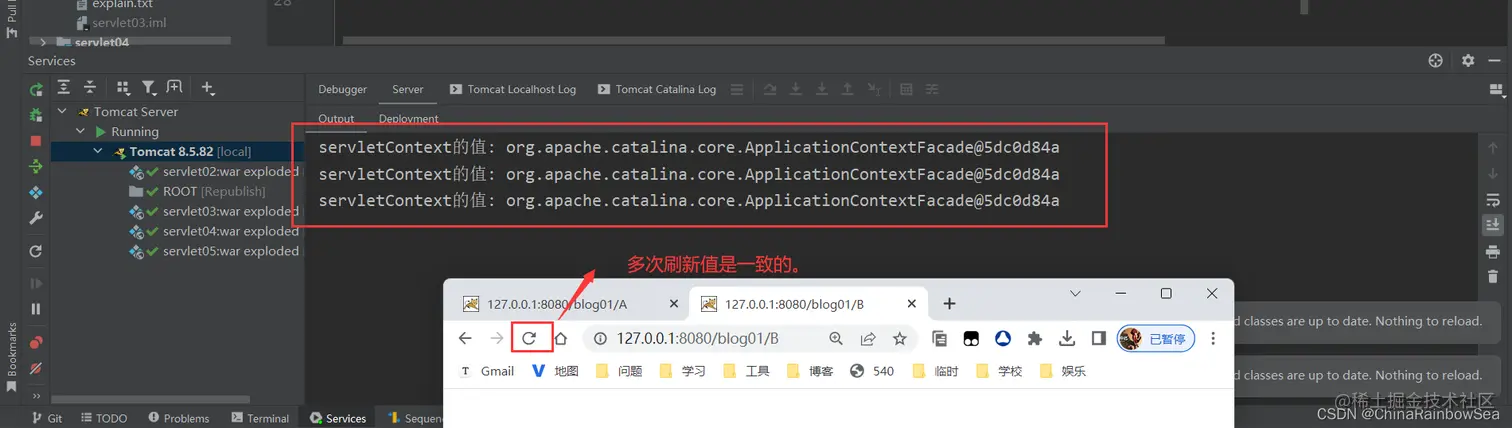
Task: Open a new Chrome tab with plus
Action: coord(949,303)
